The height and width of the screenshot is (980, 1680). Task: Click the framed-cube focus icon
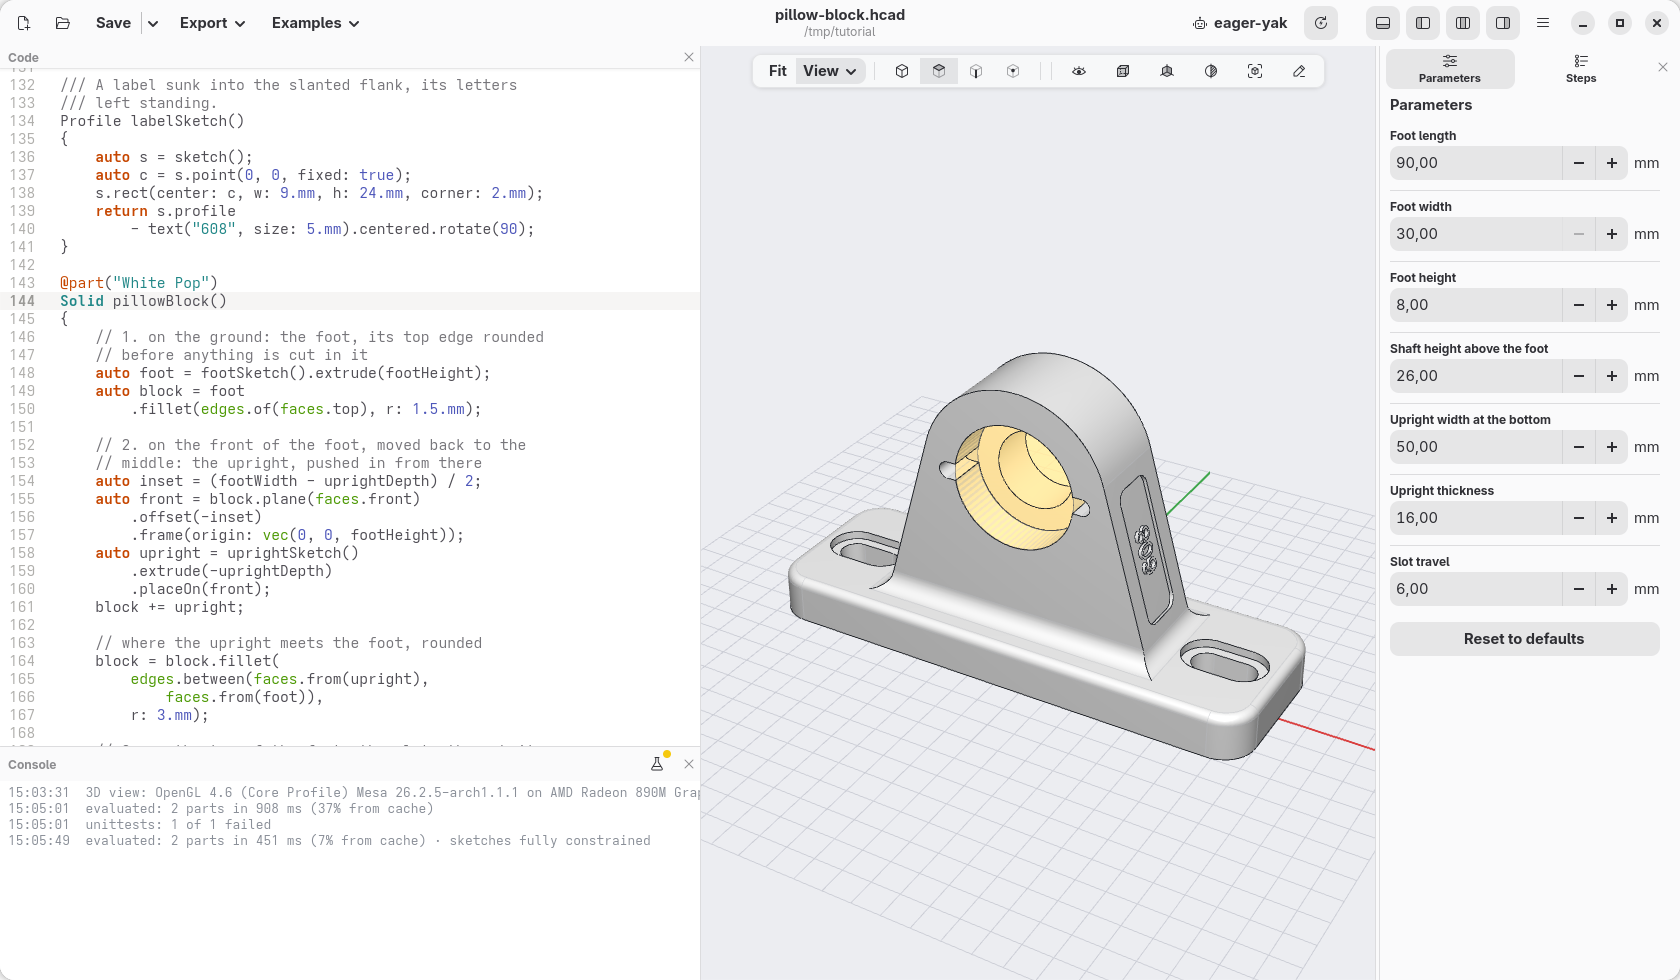[x=1255, y=71]
